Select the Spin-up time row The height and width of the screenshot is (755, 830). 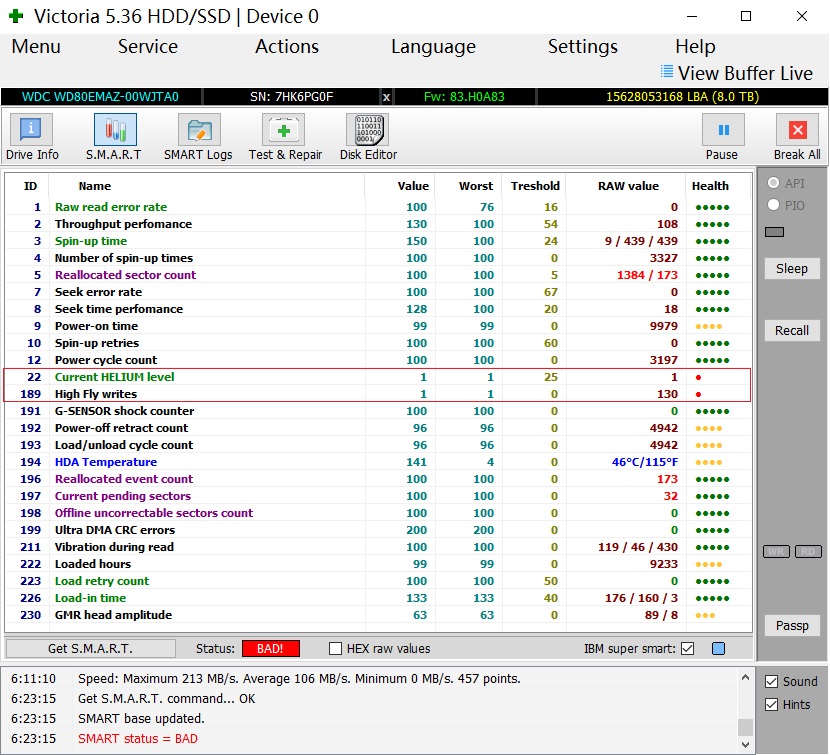click(x=378, y=241)
